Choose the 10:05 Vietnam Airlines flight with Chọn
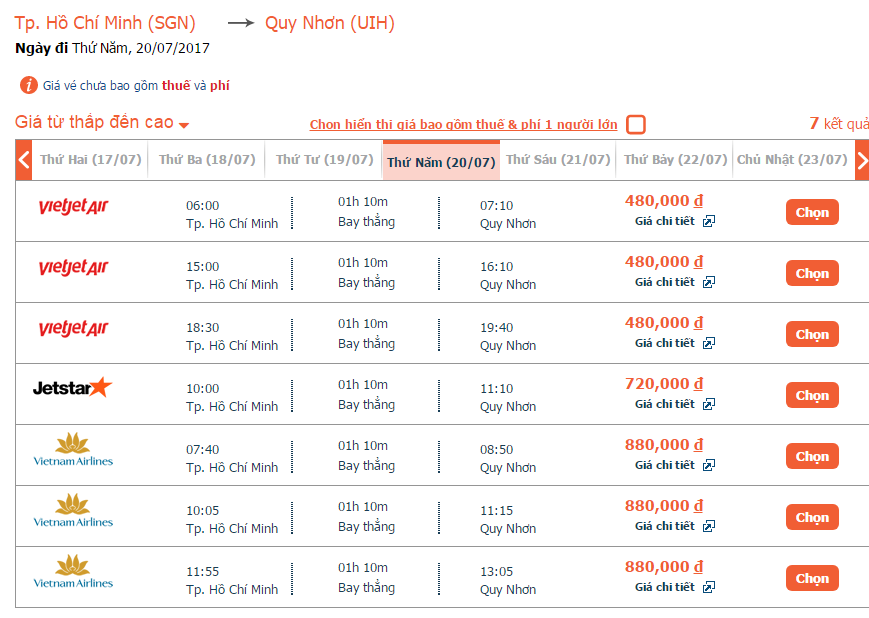This screenshot has height=618, width=869. (x=812, y=517)
